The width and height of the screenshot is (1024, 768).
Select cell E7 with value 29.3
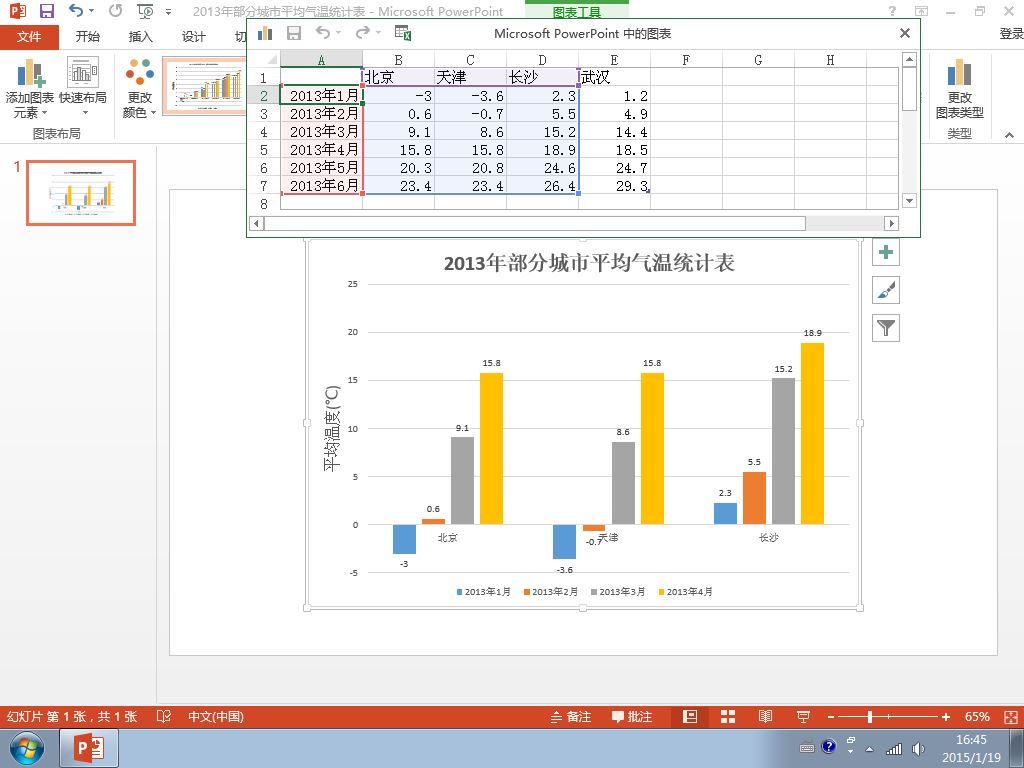615,185
